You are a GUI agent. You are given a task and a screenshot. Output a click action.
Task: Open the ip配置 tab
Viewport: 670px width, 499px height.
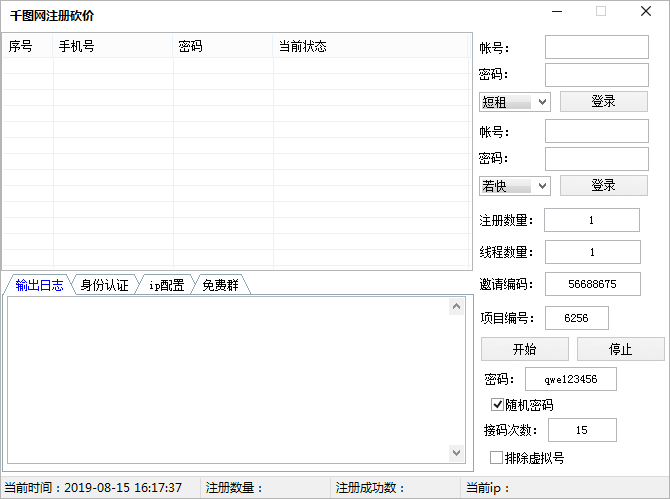166,285
